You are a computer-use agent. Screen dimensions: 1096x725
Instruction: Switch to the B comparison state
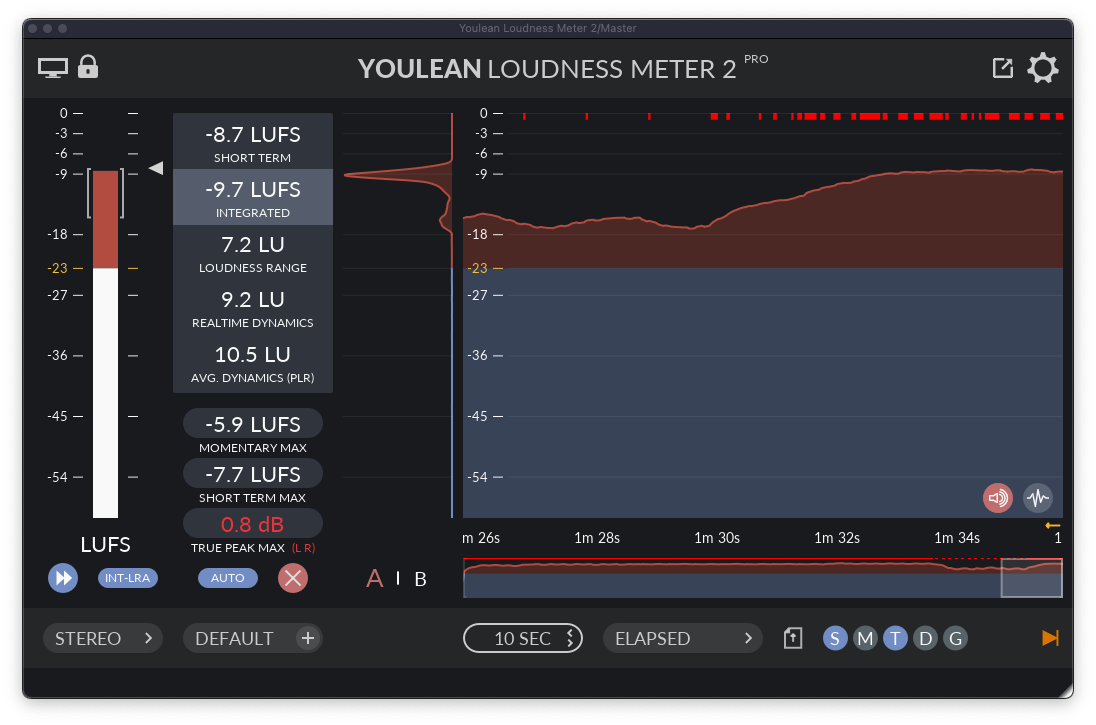point(420,579)
